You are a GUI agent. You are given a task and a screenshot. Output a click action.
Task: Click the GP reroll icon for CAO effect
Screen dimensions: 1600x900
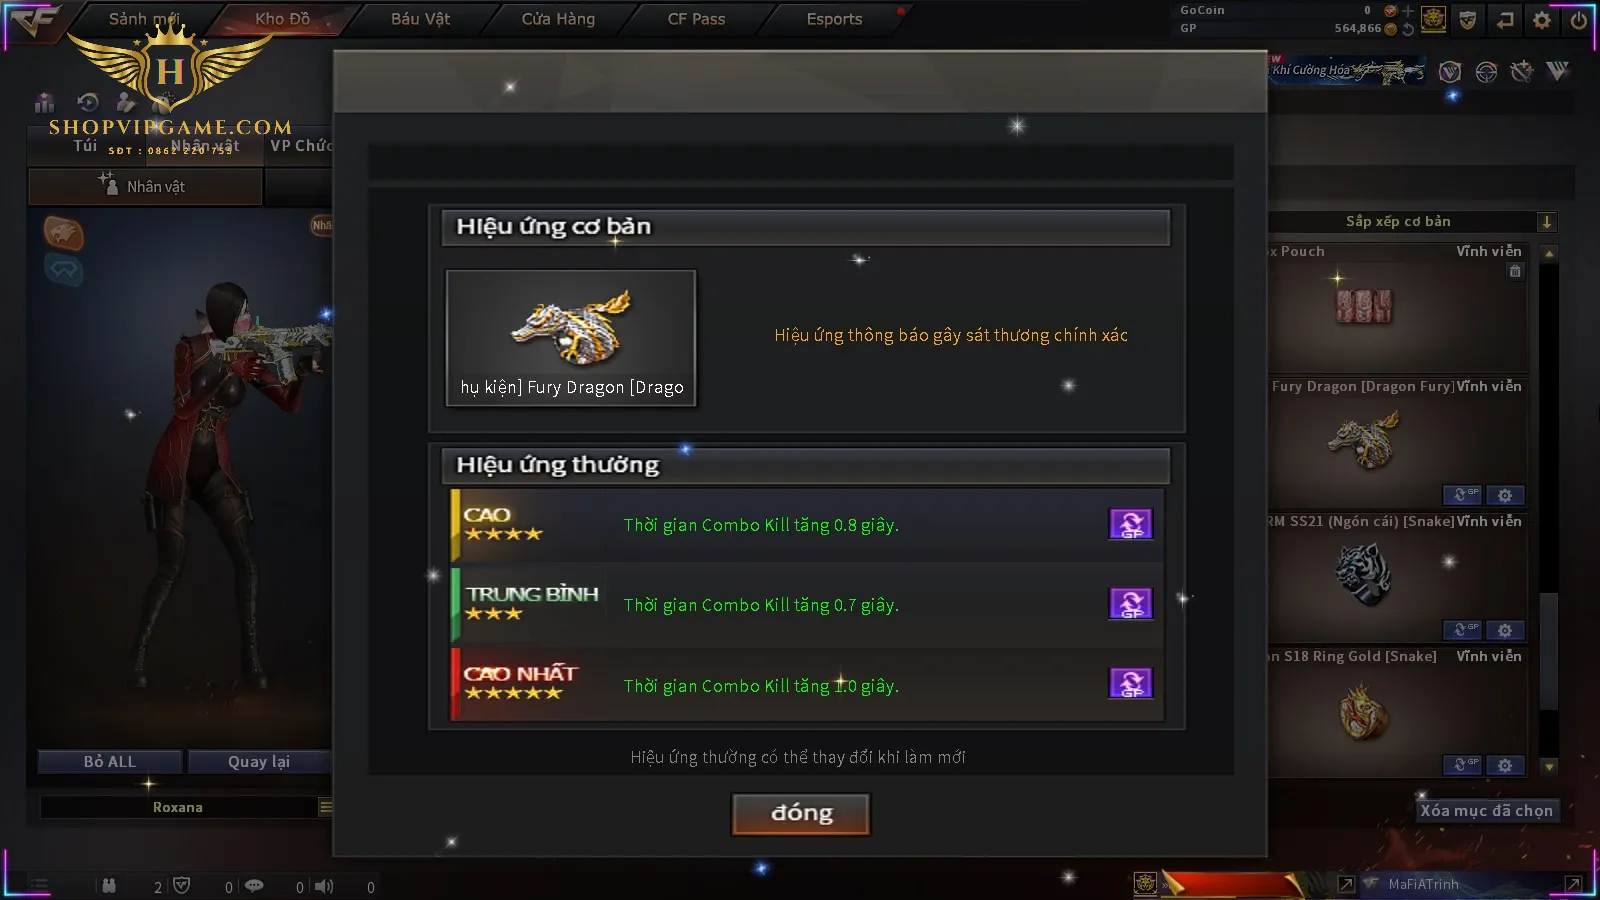1131,524
